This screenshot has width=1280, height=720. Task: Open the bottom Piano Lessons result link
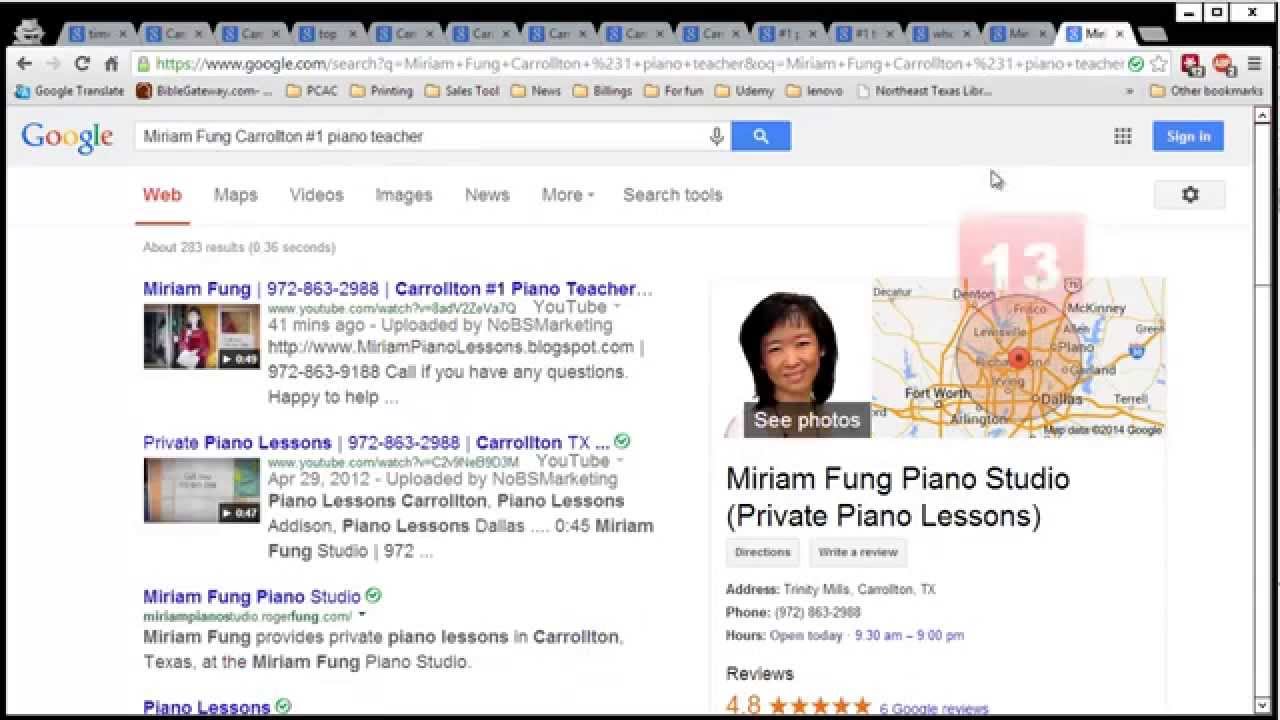(206, 707)
